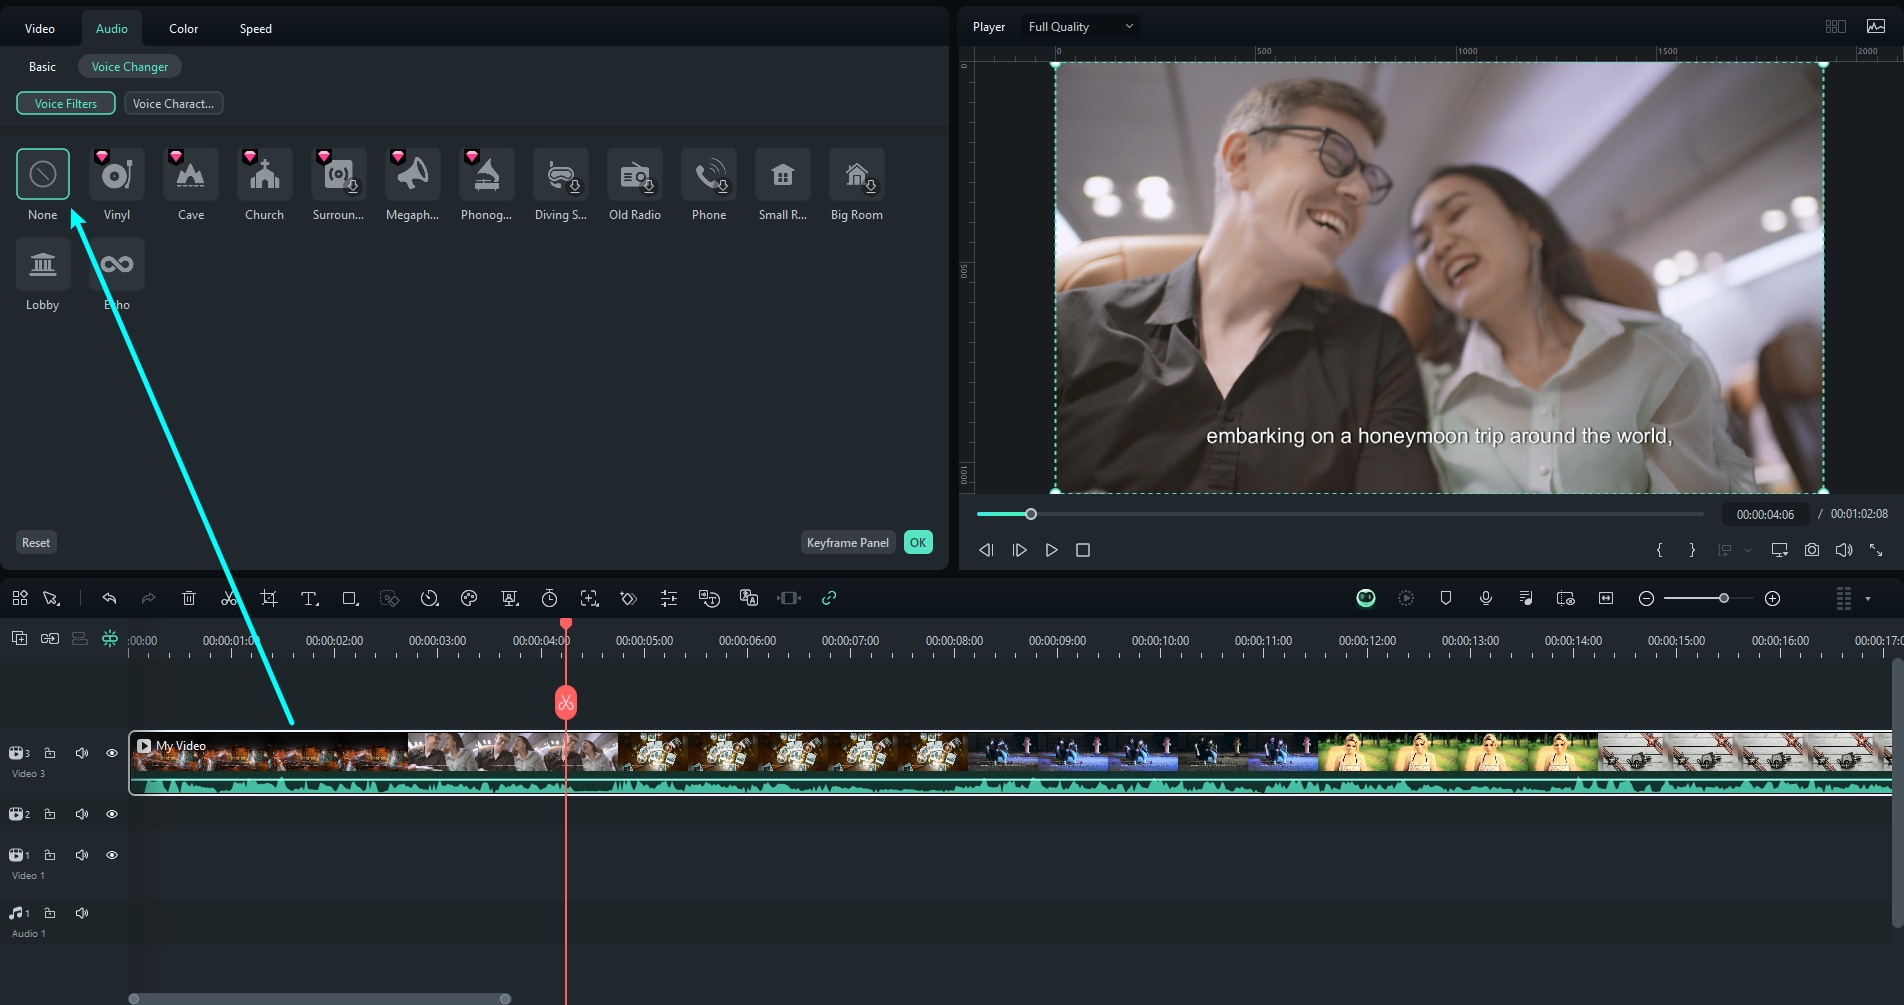1904x1005 pixels.
Task: Open the dropdown next to the player's mark clip icon
Action: point(1748,550)
